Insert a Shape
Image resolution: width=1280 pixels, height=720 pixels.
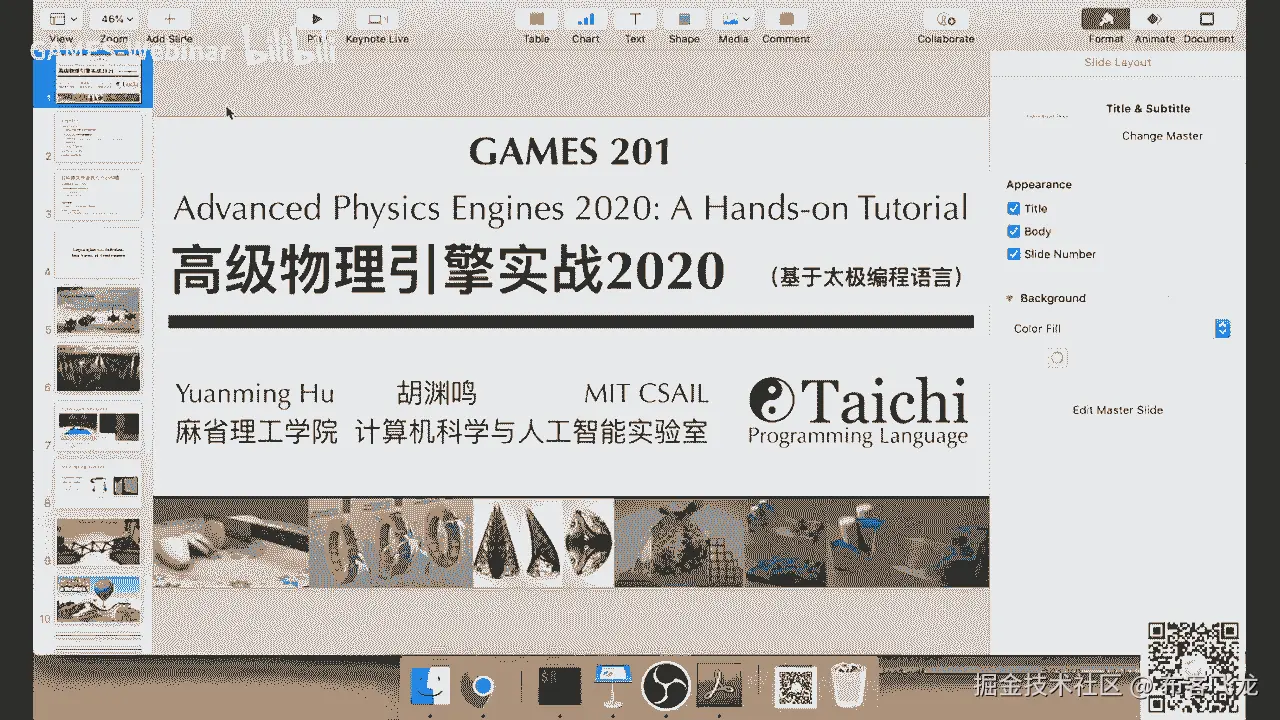click(684, 19)
